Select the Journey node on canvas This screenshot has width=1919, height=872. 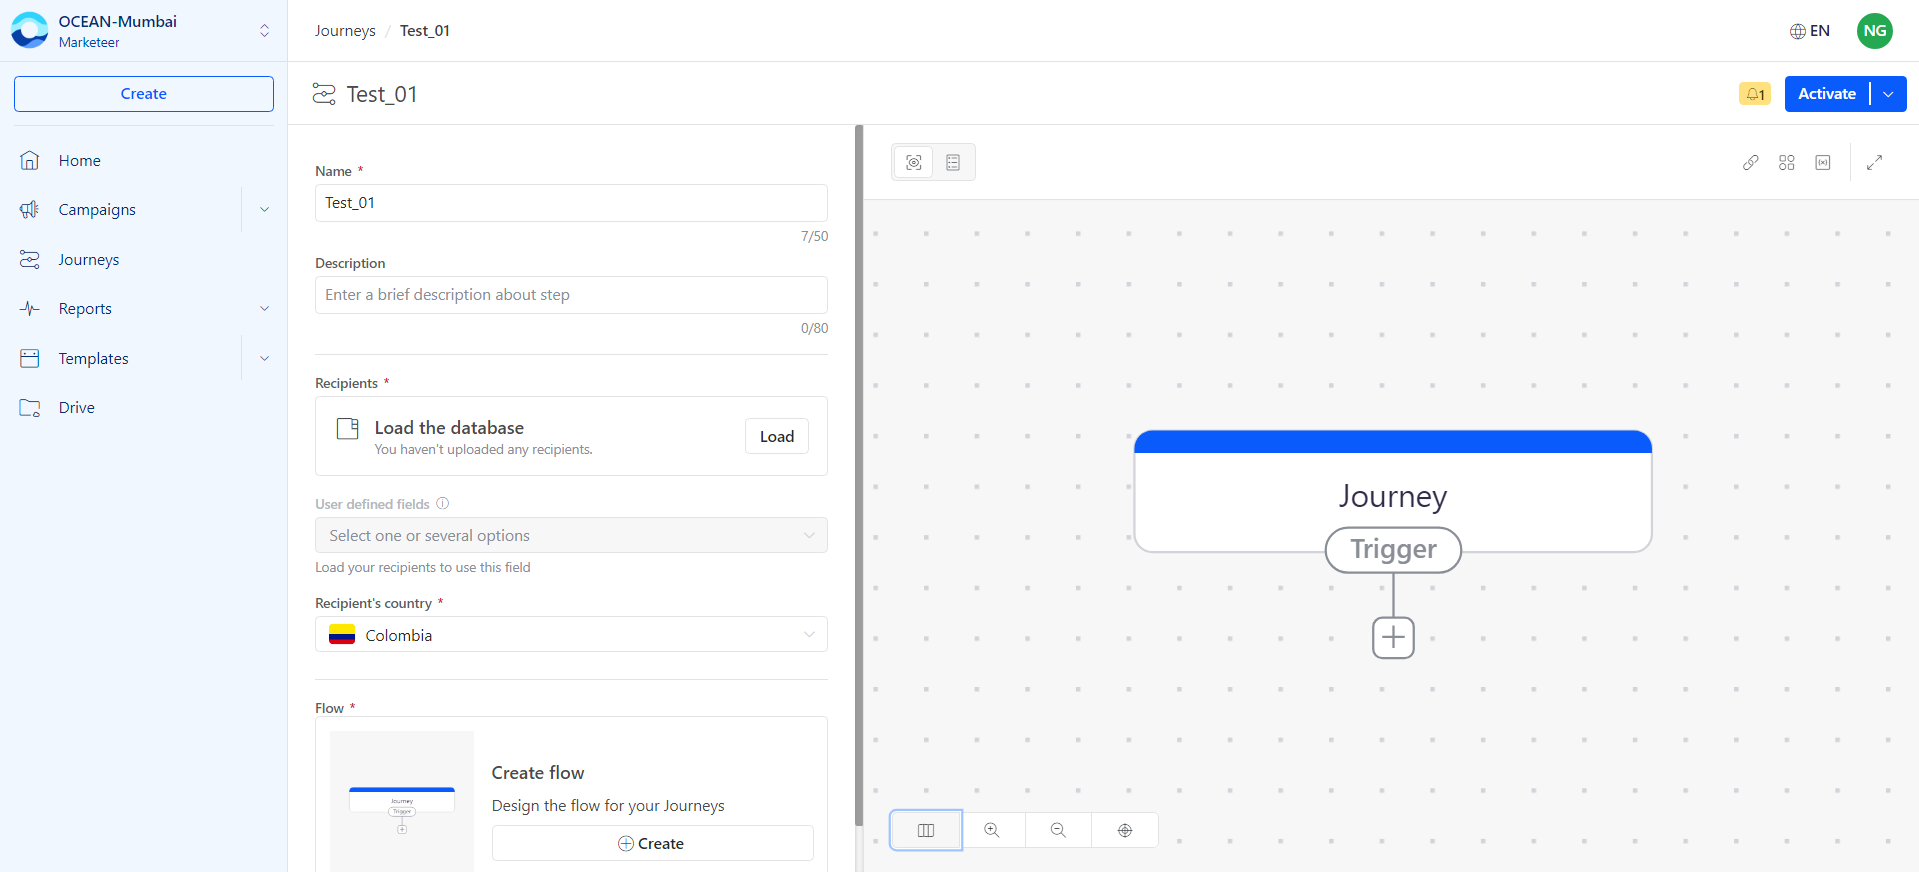point(1393,491)
